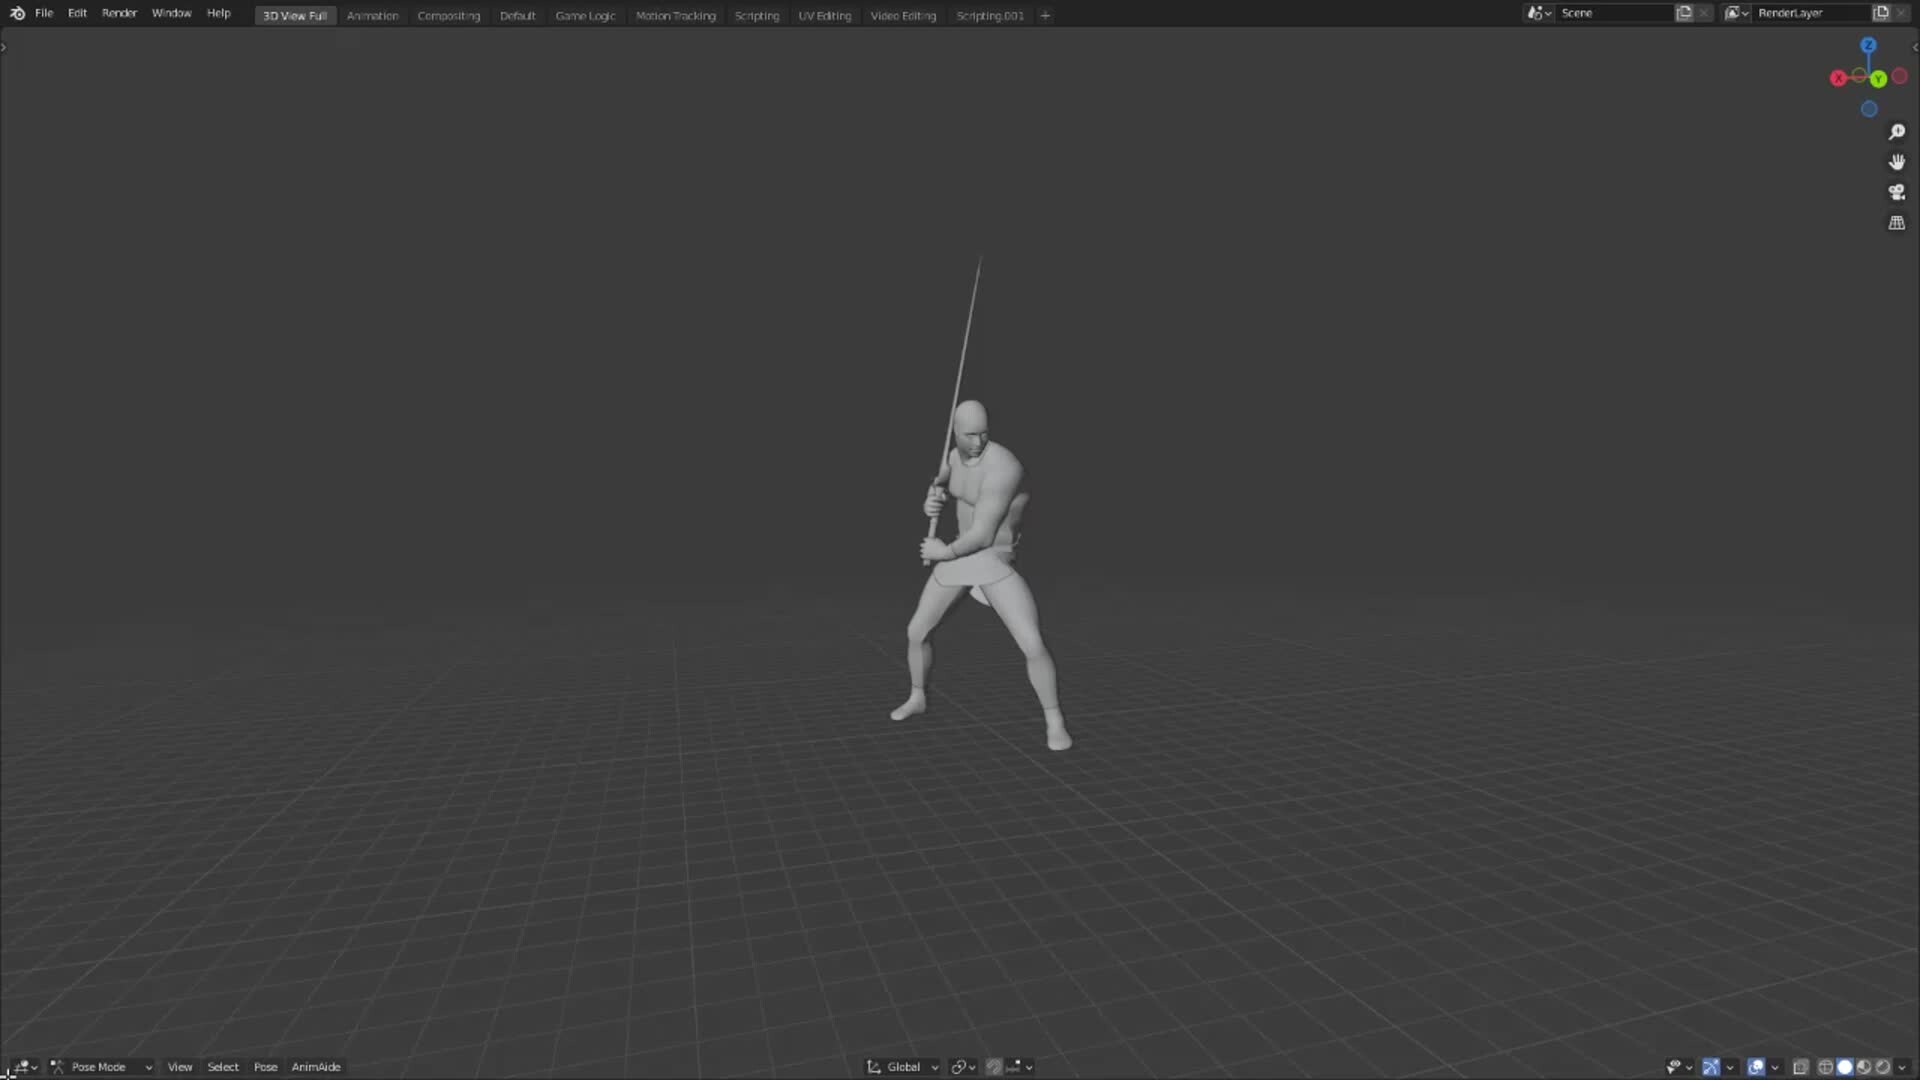Open the AnimAide menu
The height and width of the screenshot is (1080, 1920).
316,1067
